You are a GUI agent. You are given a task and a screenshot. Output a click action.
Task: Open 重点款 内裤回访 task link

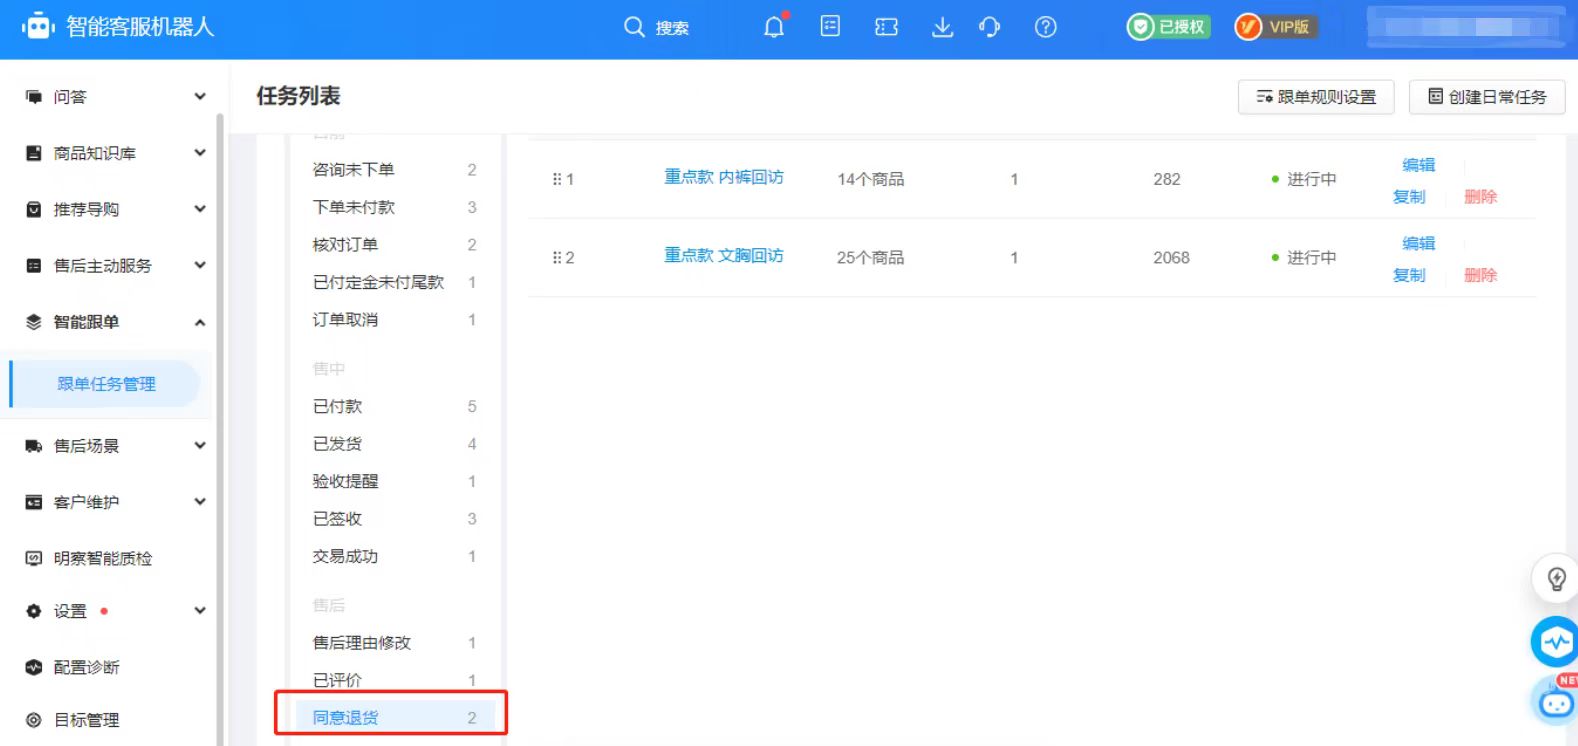pyautogui.click(x=724, y=177)
